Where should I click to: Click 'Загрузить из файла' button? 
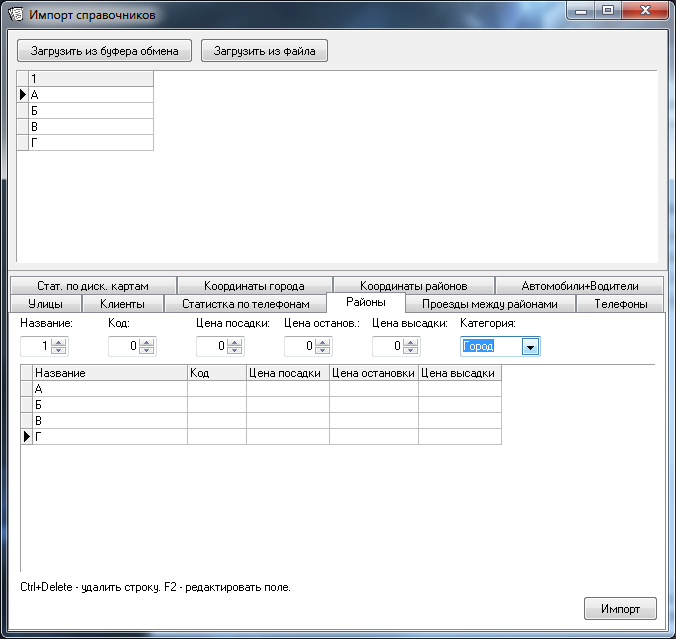(264, 51)
